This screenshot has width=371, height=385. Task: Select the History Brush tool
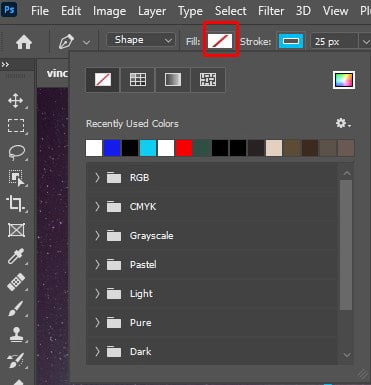click(x=16, y=361)
